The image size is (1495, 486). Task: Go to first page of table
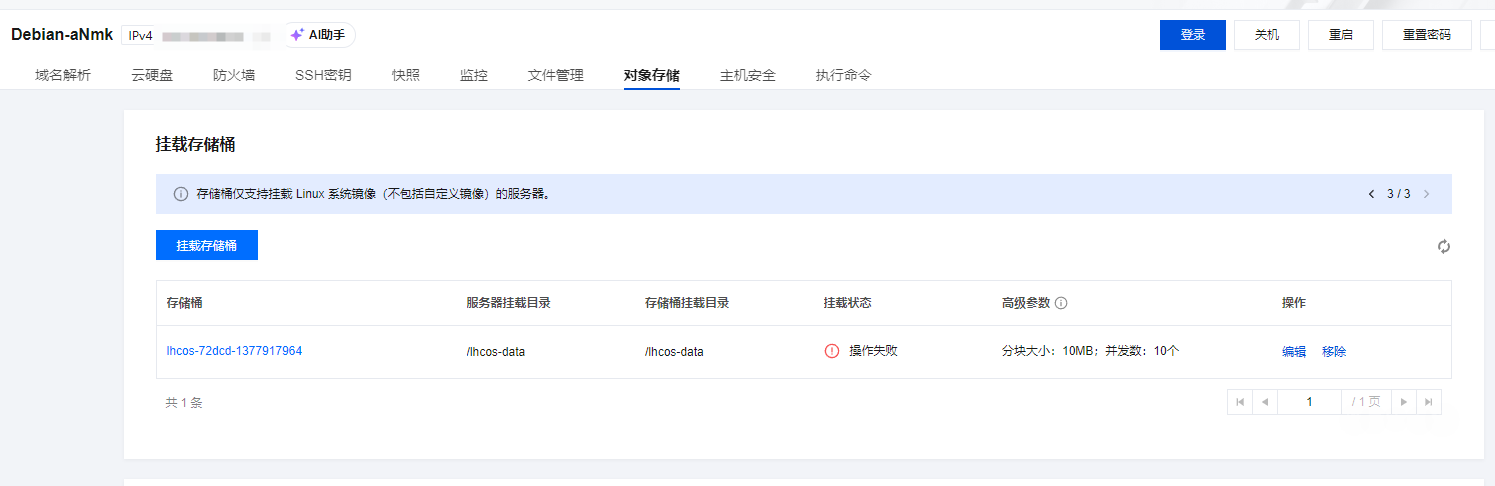pyautogui.click(x=1240, y=402)
